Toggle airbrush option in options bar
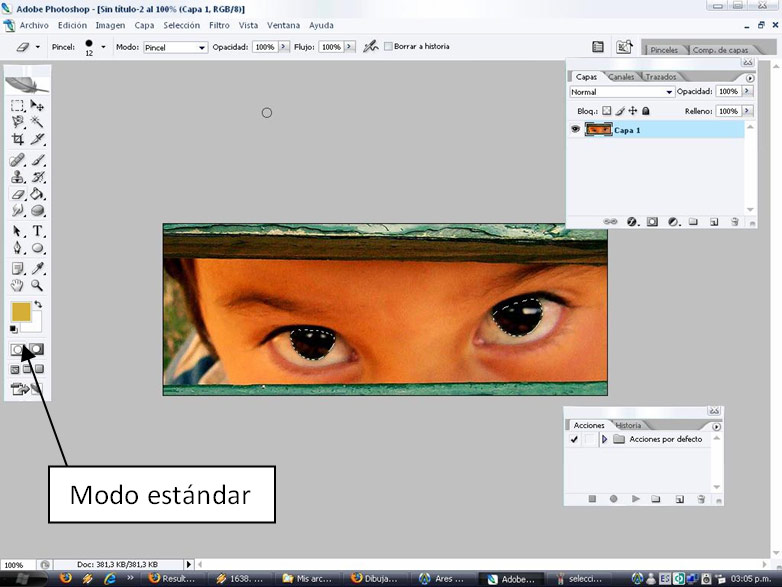This screenshot has height=587, width=782. pos(371,46)
